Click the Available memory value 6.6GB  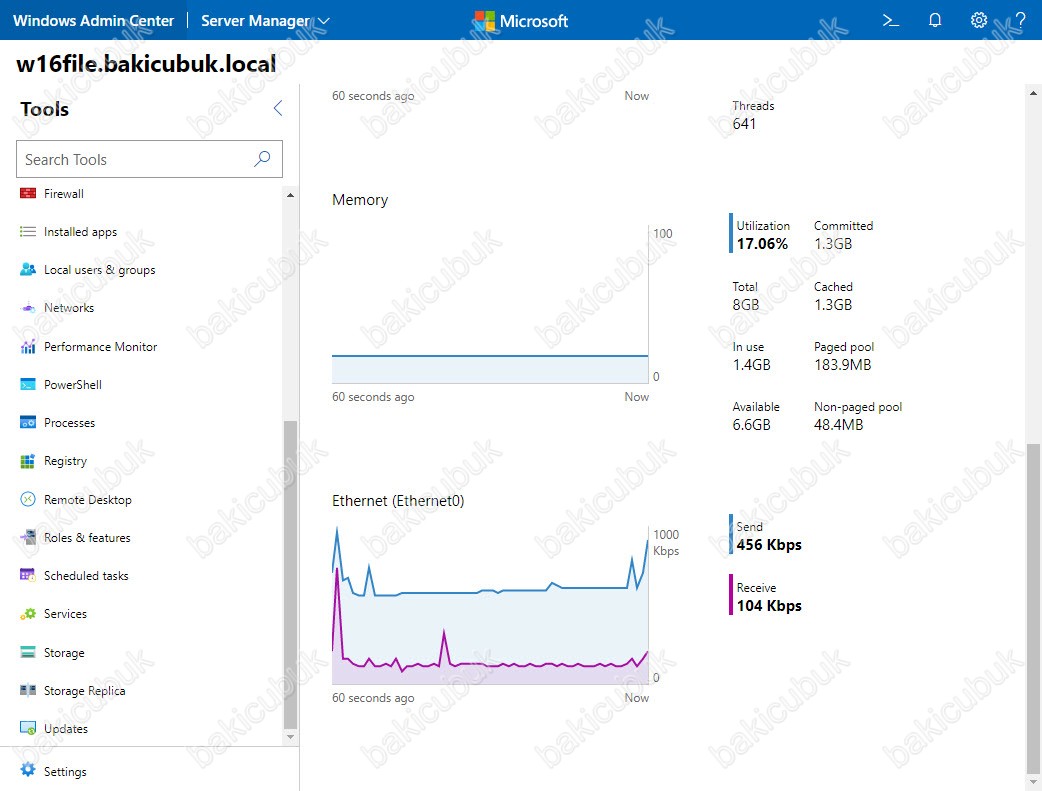[x=752, y=425]
